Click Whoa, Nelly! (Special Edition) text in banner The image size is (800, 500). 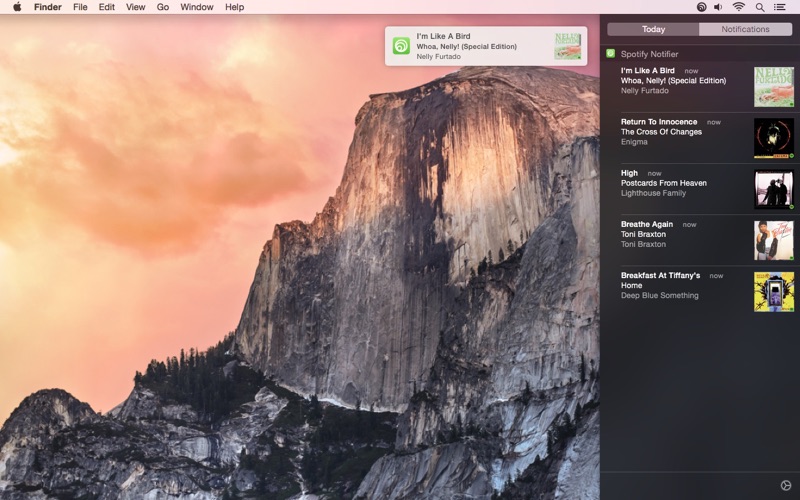click(x=466, y=46)
